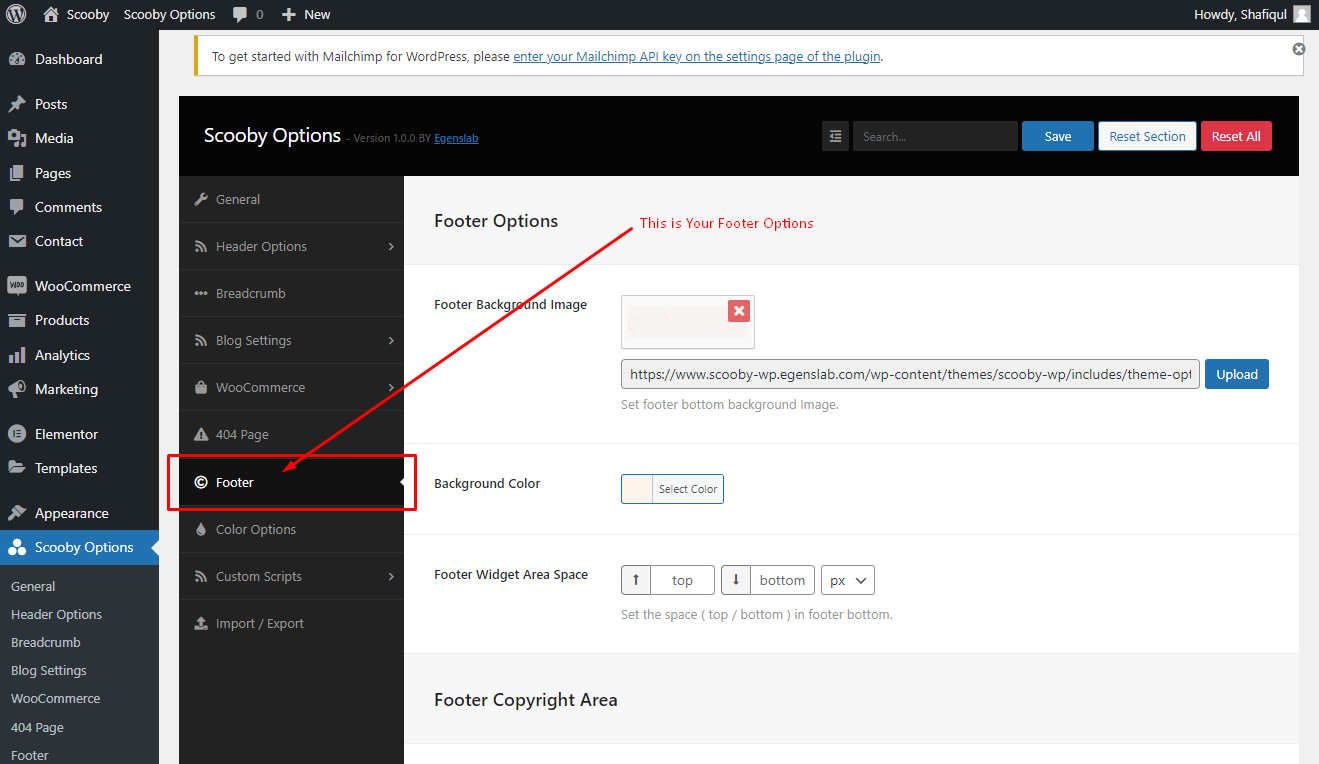Open the comments bubble in admin bar

coord(240,15)
